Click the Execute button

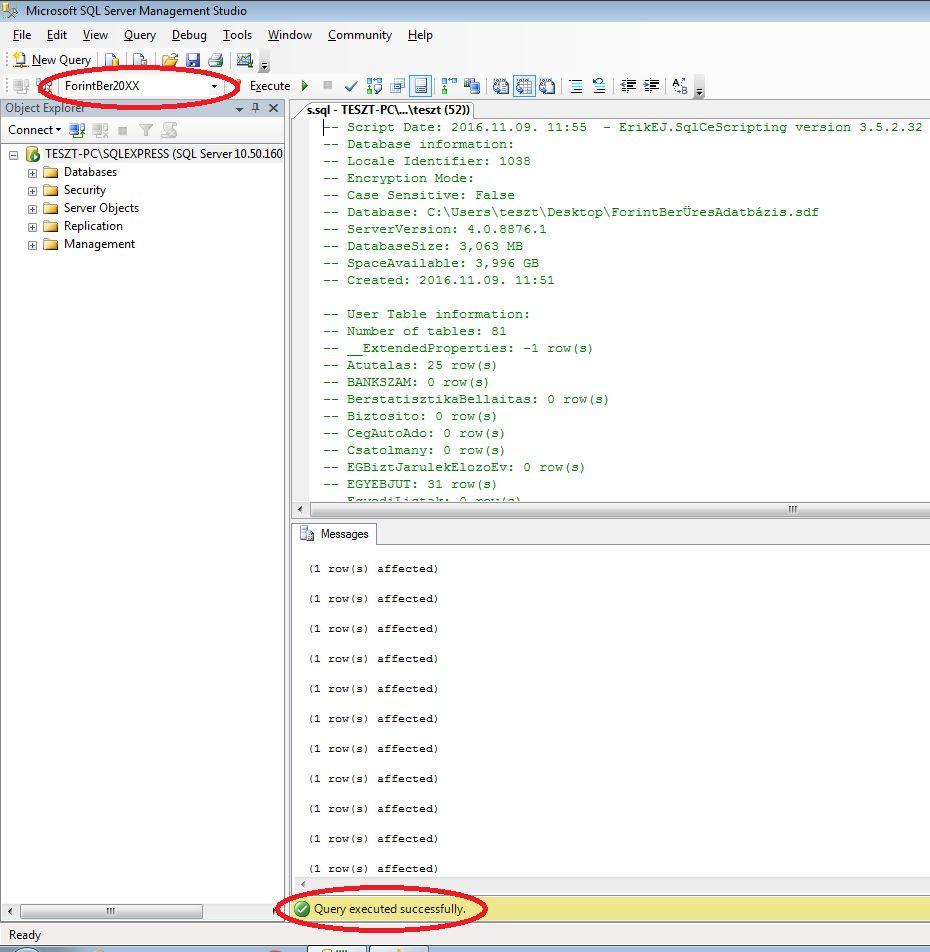tap(270, 86)
